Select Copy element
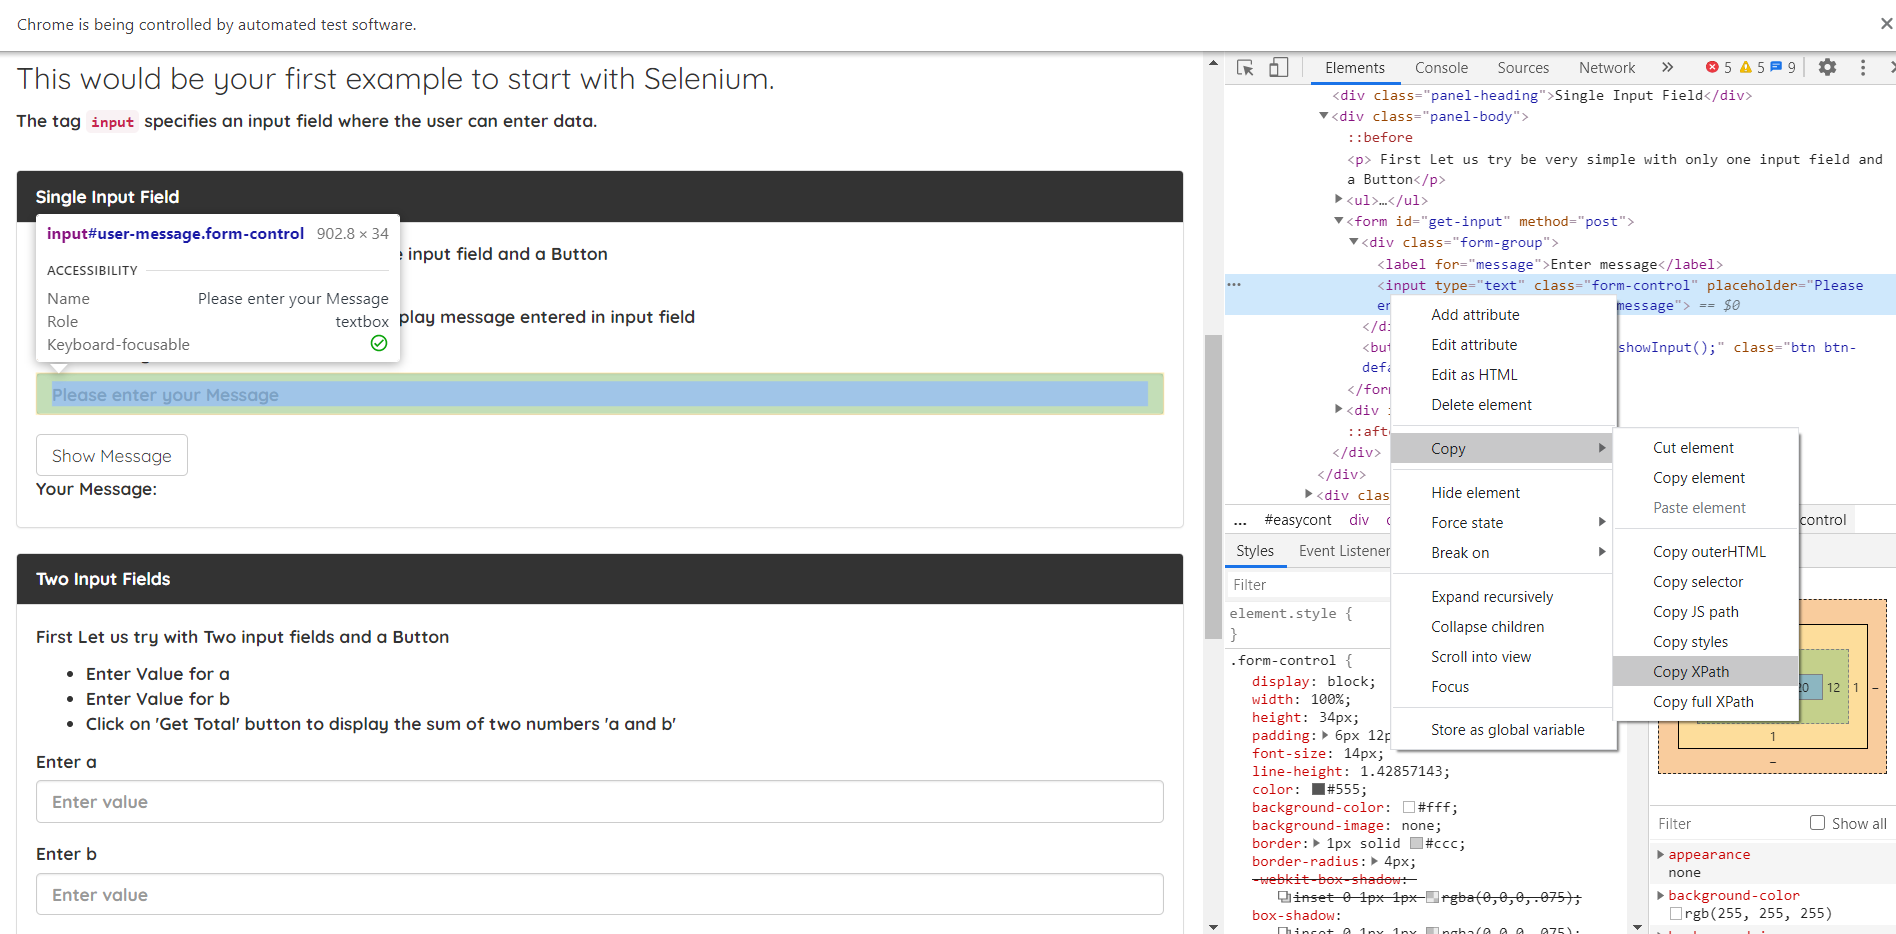The height and width of the screenshot is (934, 1896). [1706, 477]
